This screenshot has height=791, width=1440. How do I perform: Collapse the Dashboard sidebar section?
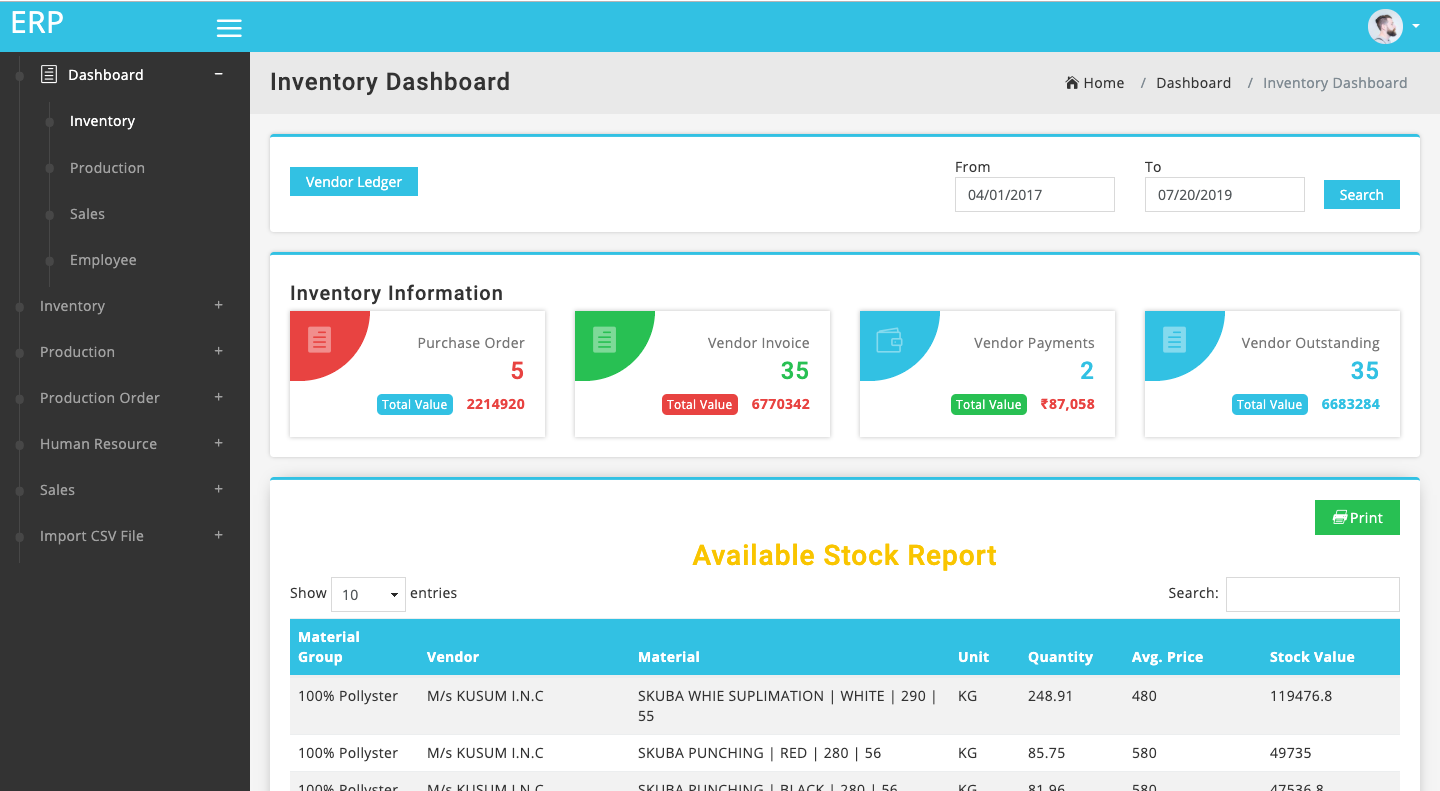pyautogui.click(x=218, y=74)
